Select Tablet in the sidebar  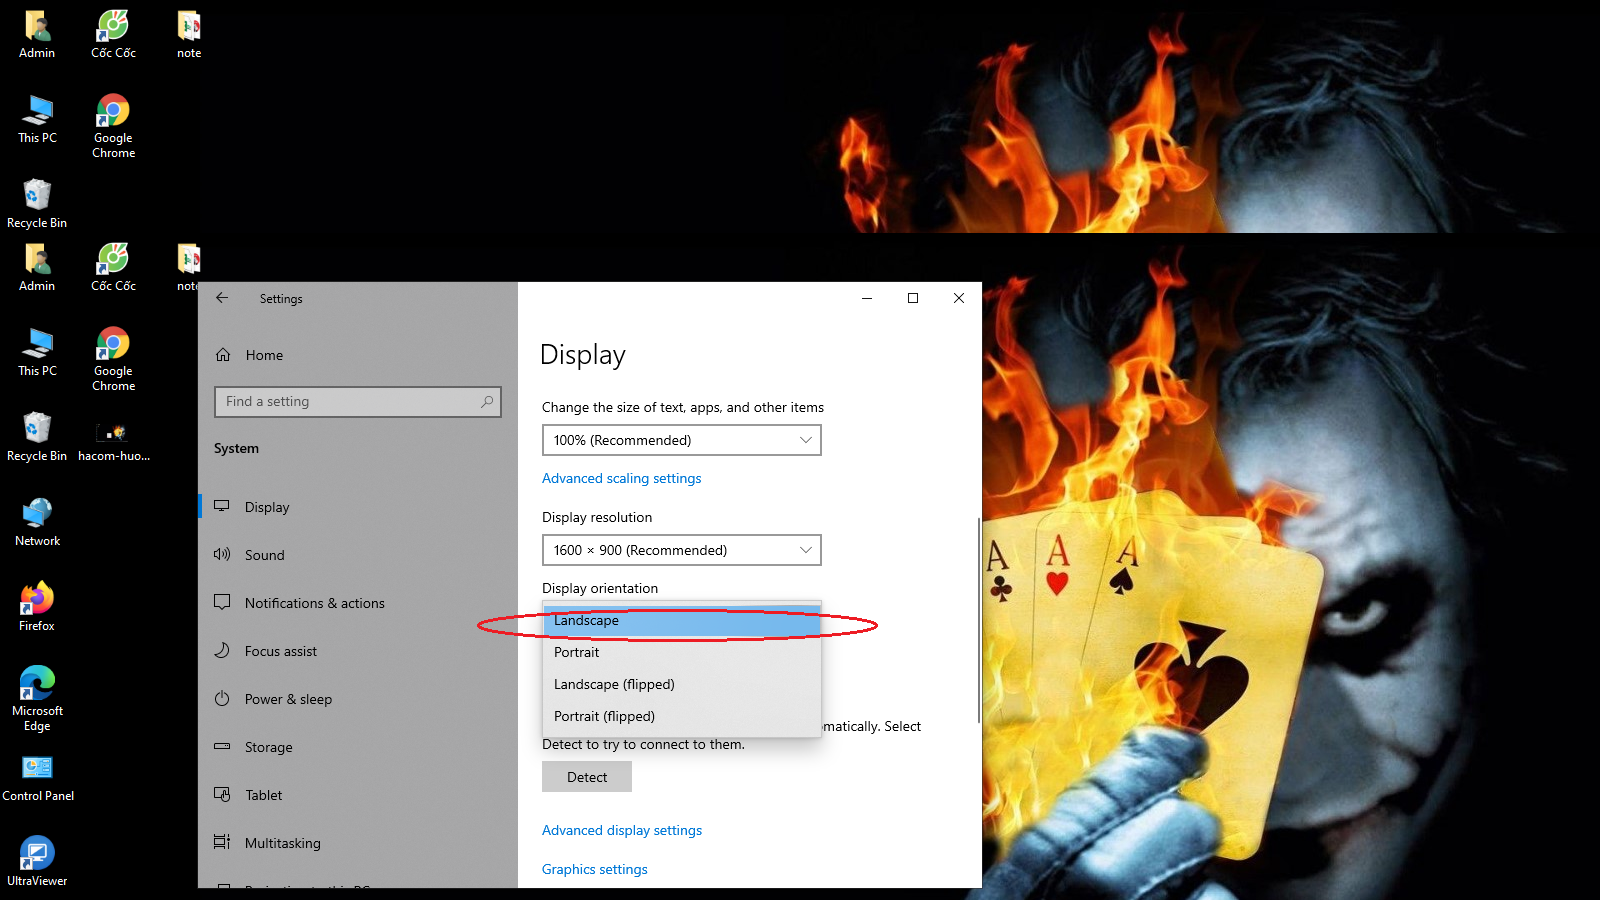[263, 795]
